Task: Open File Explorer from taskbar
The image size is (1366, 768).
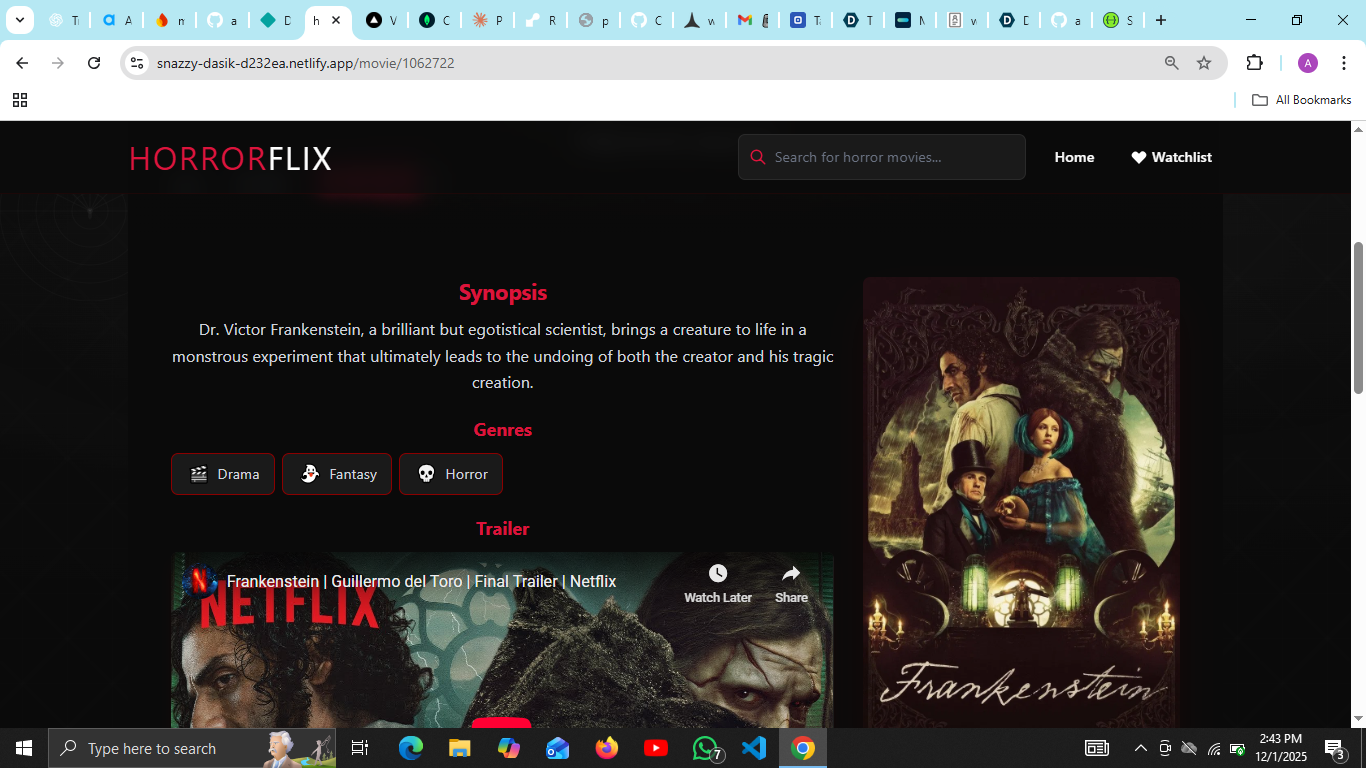Action: tap(459, 748)
